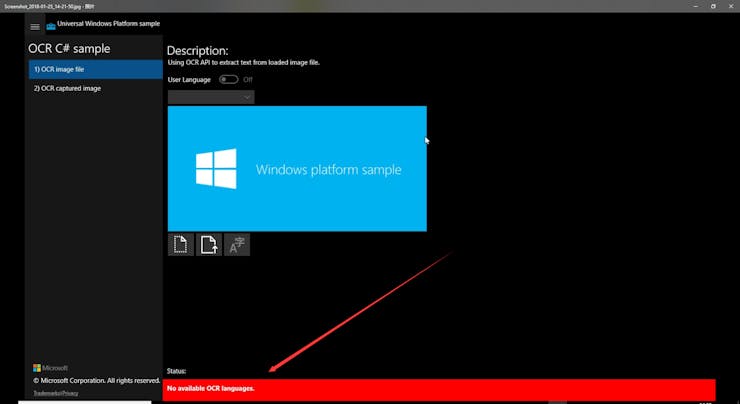Click the User Language label
Image resolution: width=740 pixels, height=404 pixels.
click(189, 80)
